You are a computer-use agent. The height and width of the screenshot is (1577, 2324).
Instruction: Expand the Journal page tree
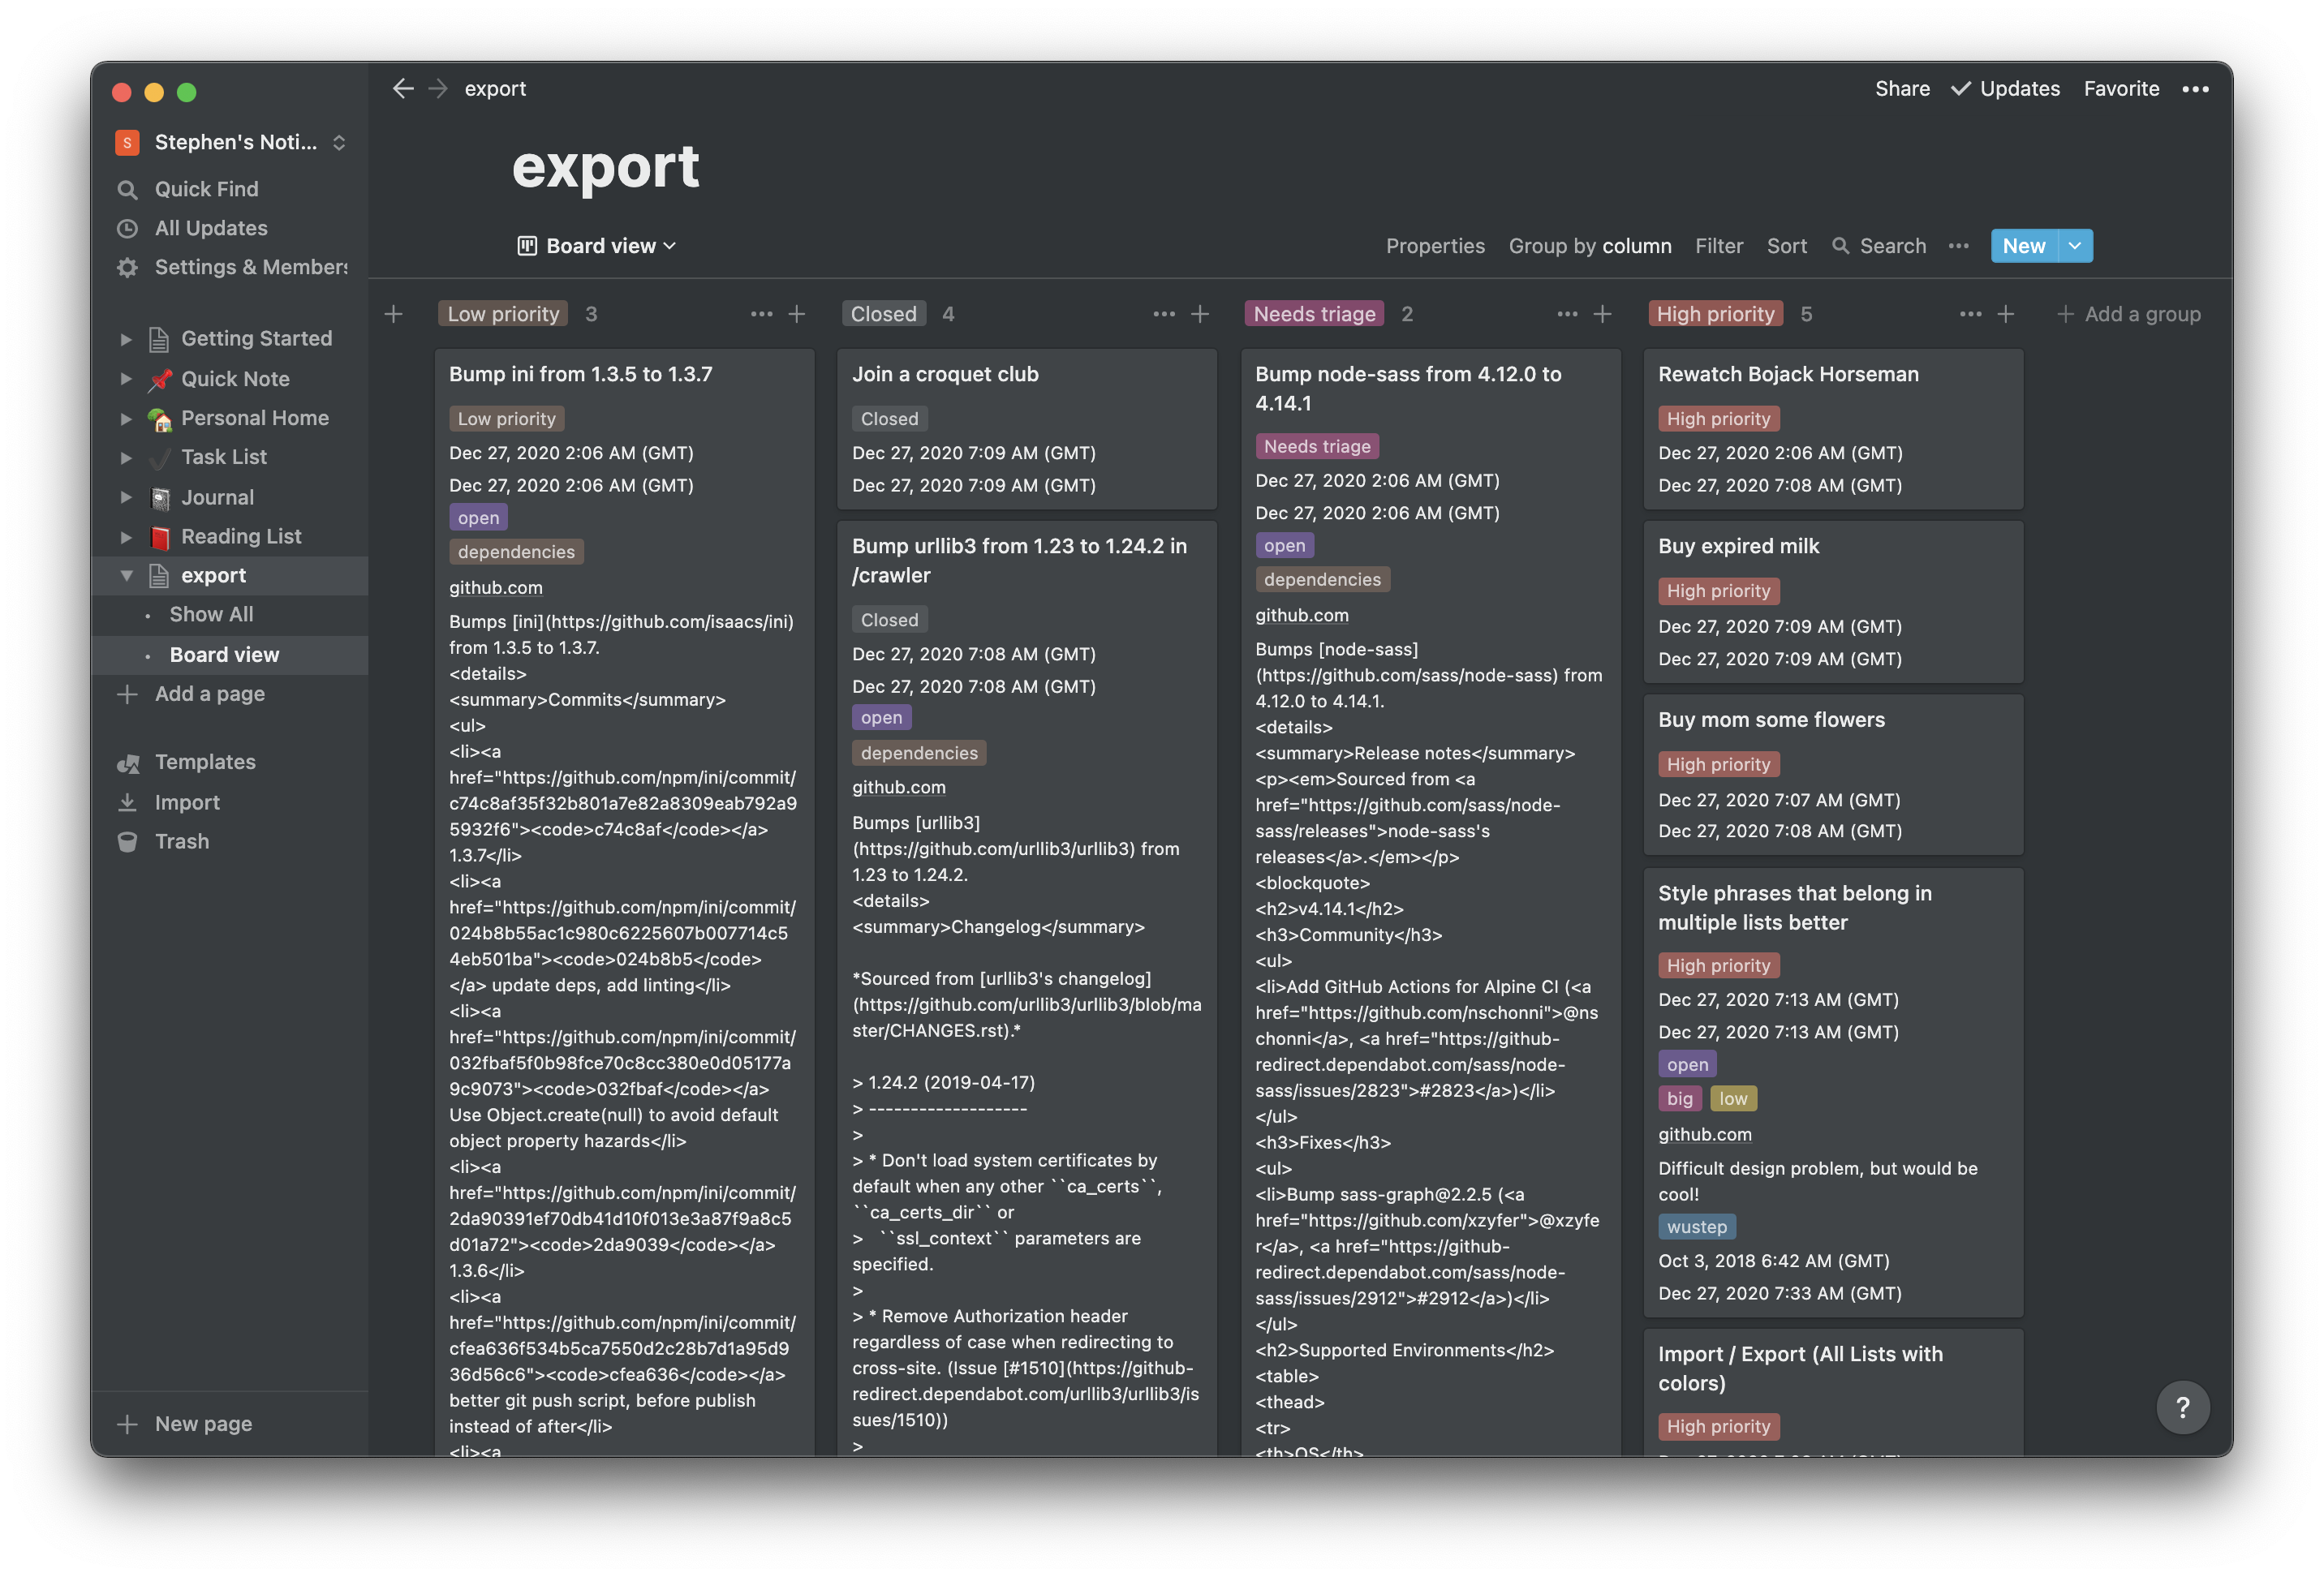(x=126, y=497)
